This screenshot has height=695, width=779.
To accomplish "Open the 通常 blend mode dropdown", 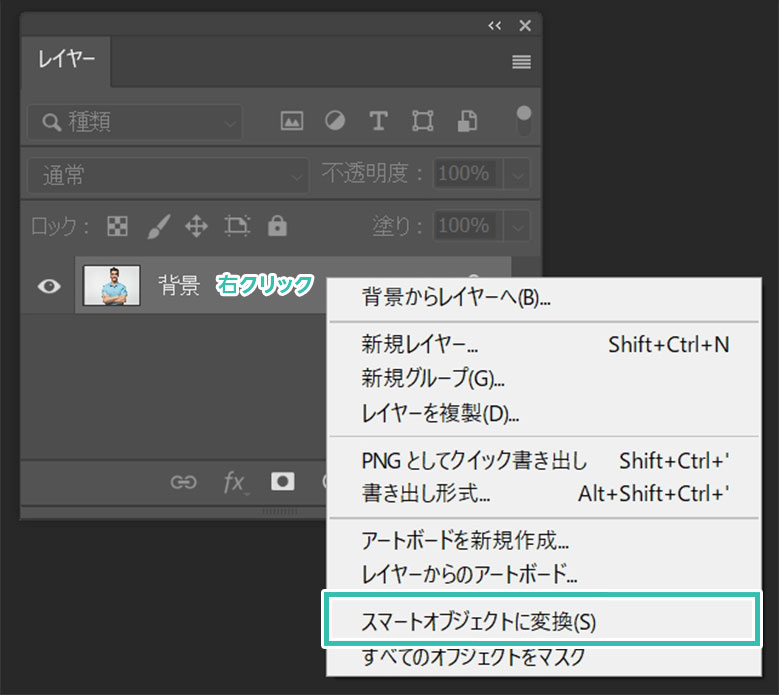I will tap(168, 175).
